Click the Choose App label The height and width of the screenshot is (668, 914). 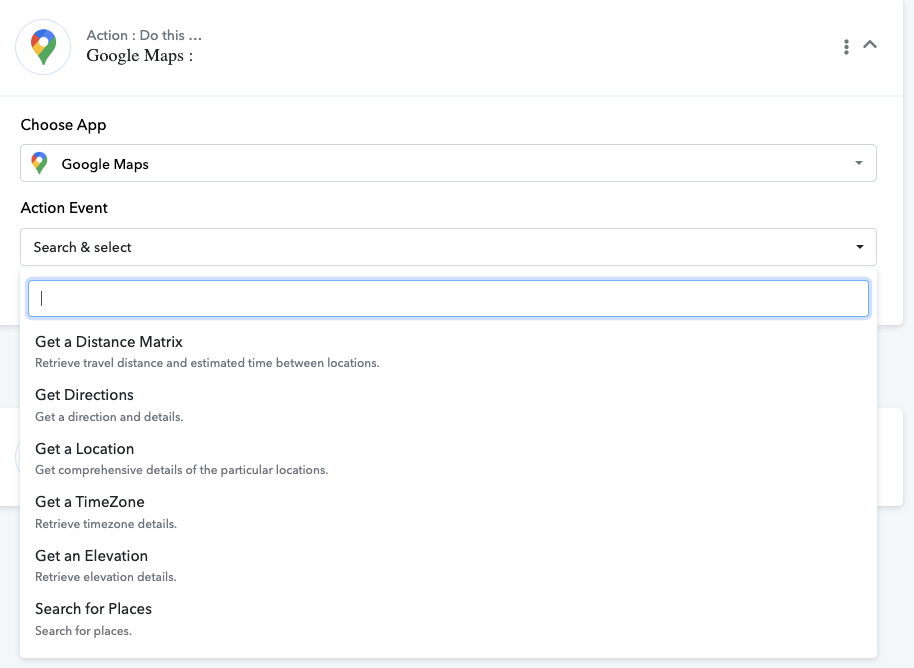(x=64, y=125)
